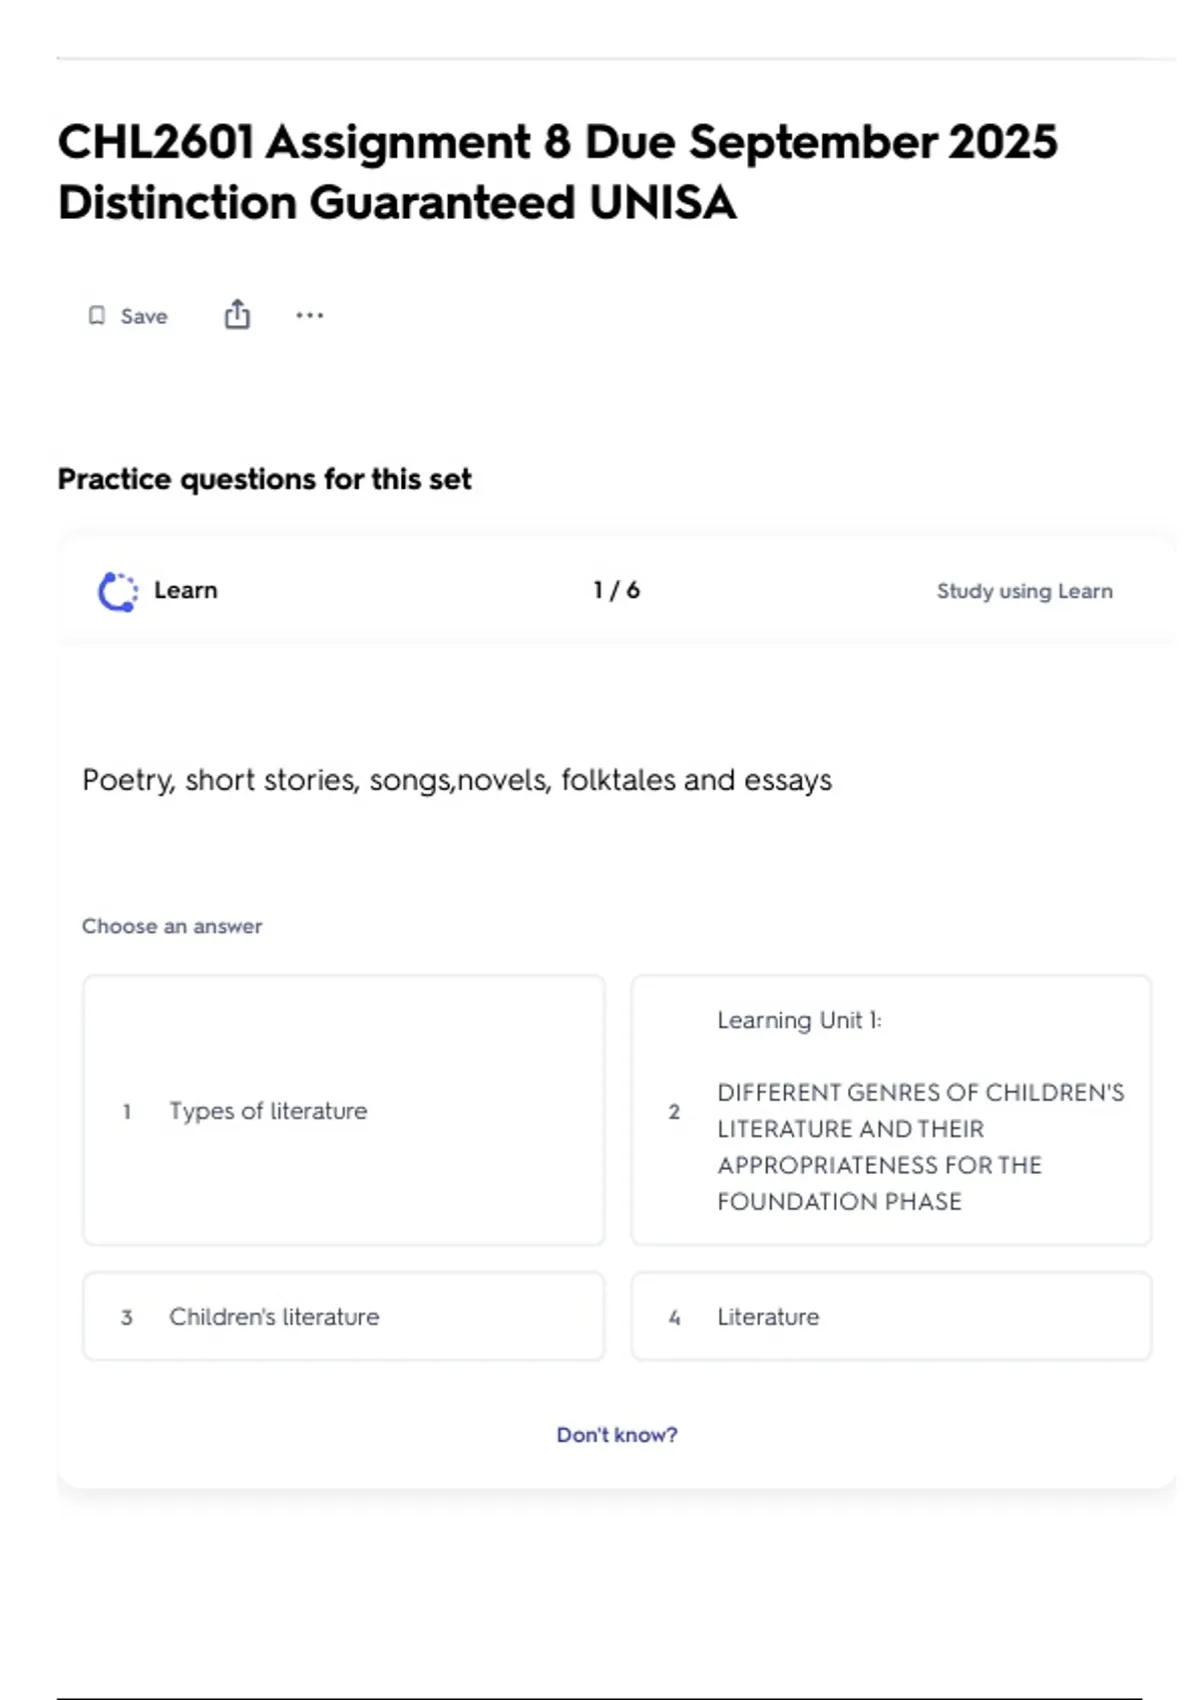Screen dimensions: 1200x1700
Task: Click the 'Choose an answer' label
Action: pyautogui.click(x=172, y=926)
